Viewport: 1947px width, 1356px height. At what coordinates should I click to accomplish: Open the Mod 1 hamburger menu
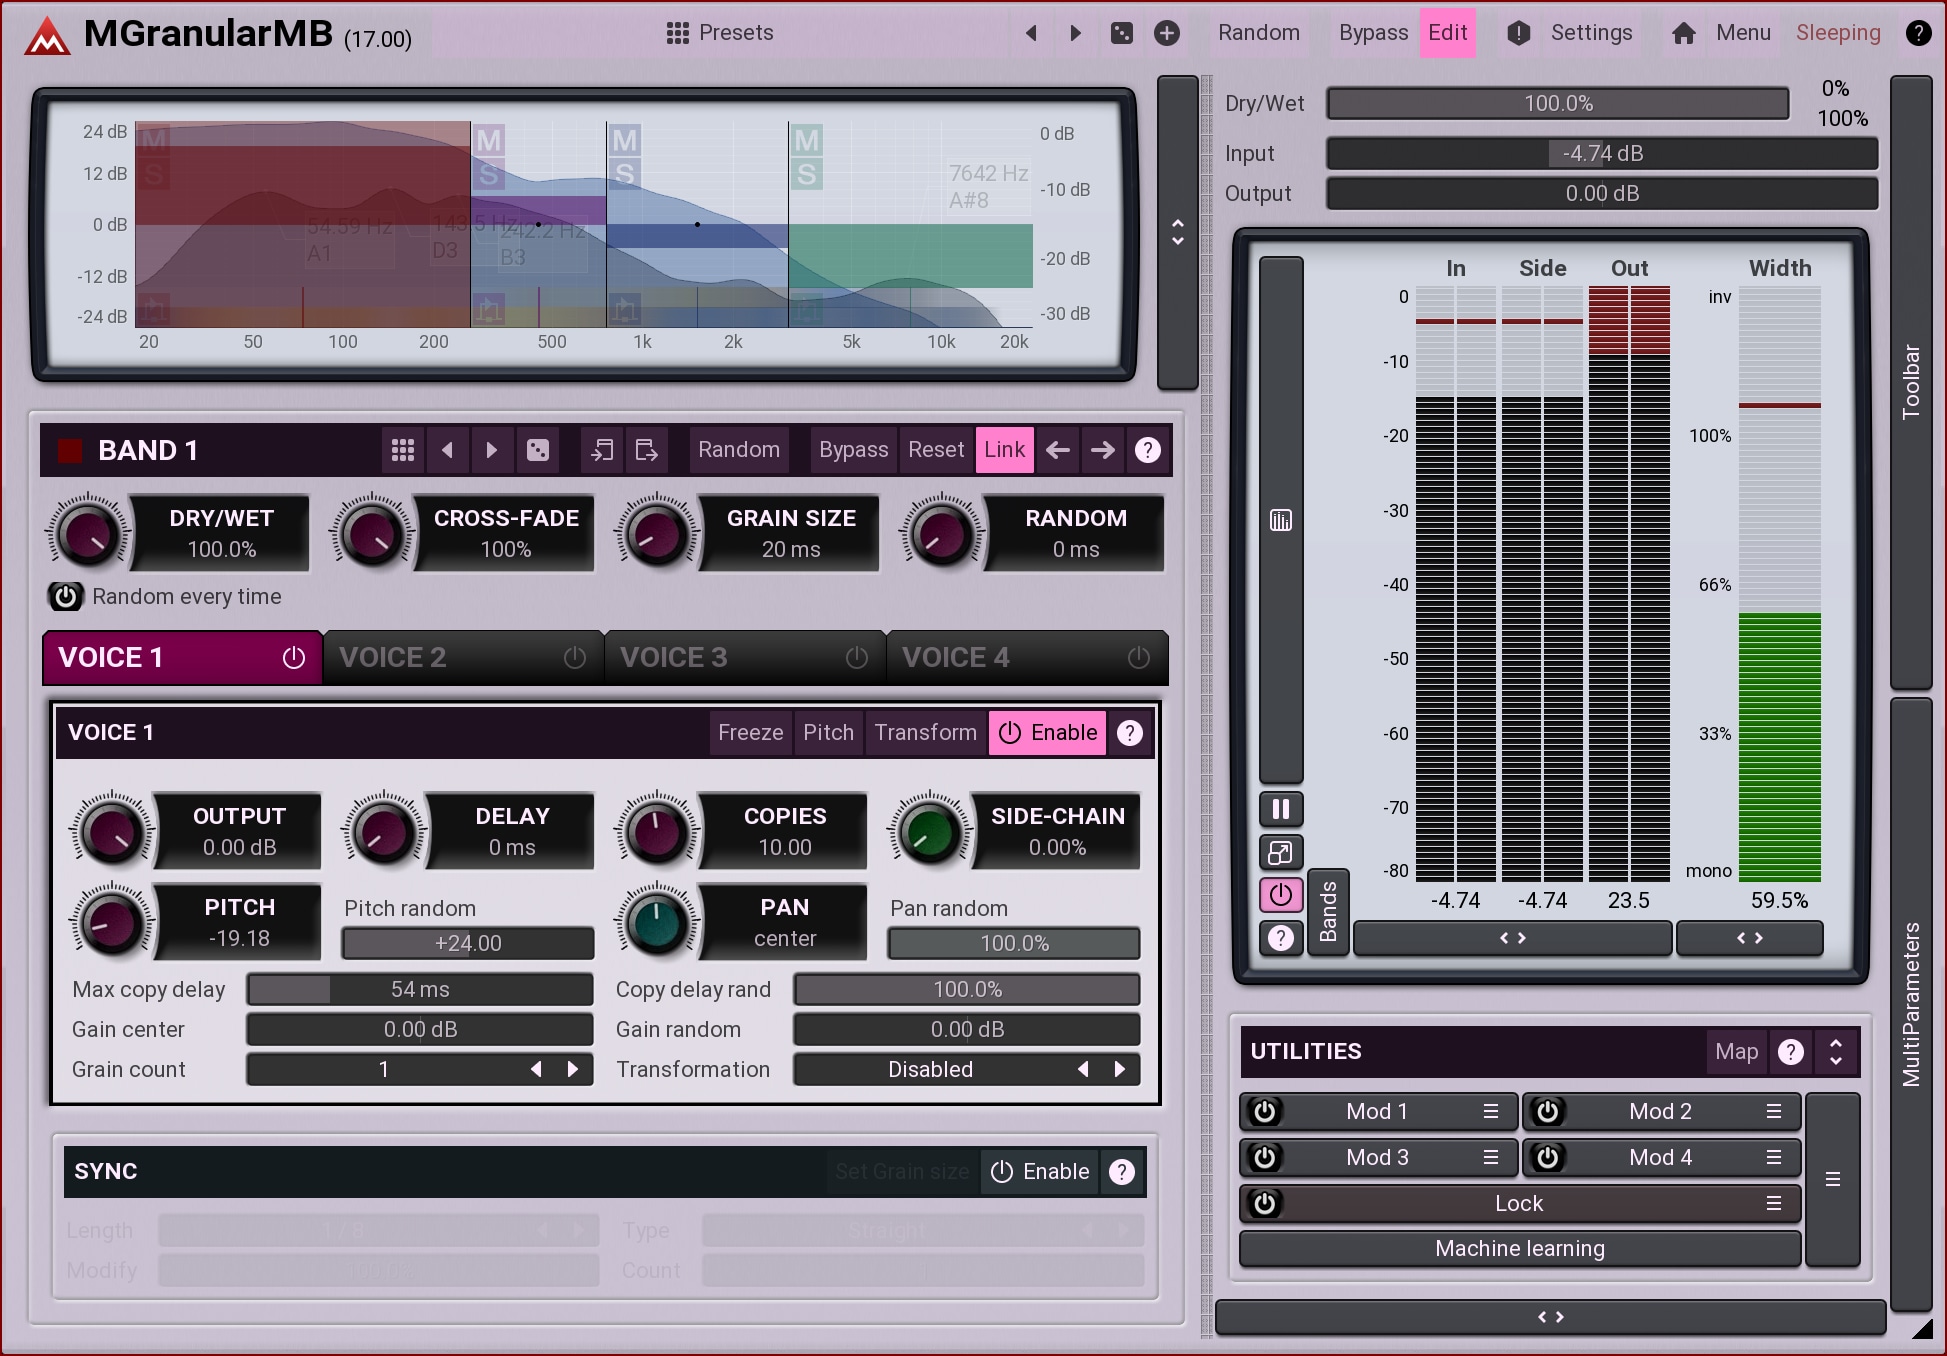point(1490,1111)
